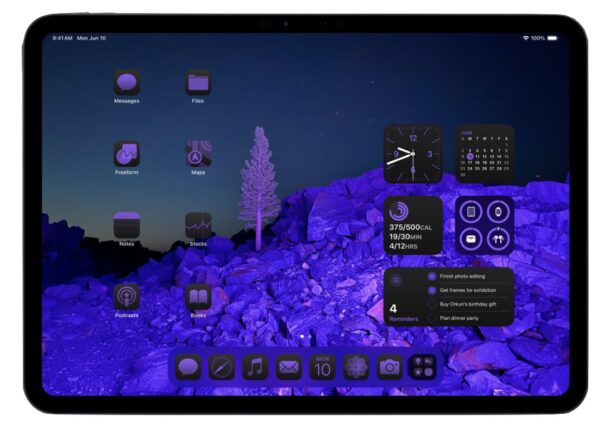Check off 'Get frames for exhibition' reminder
The image size is (610, 435).
[x=432, y=290]
